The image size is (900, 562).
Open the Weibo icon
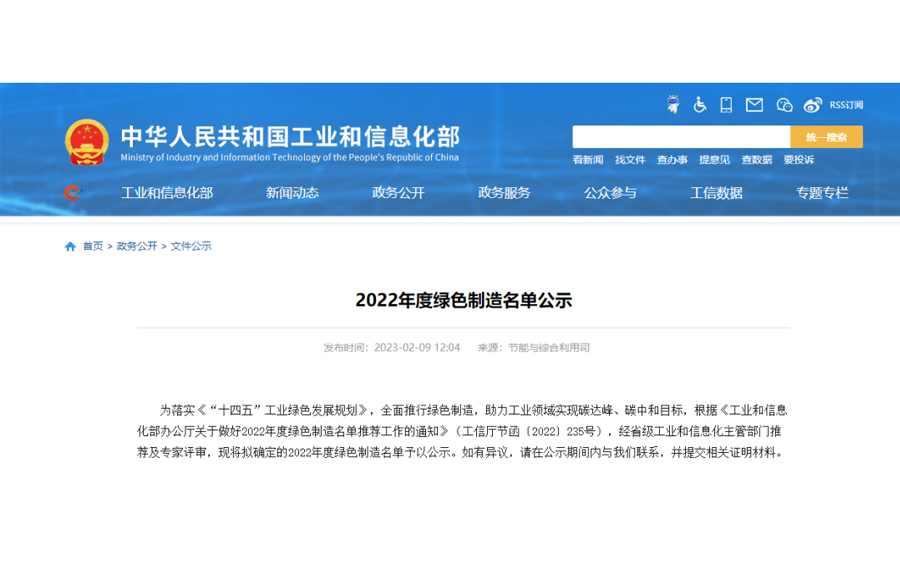(812, 105)
